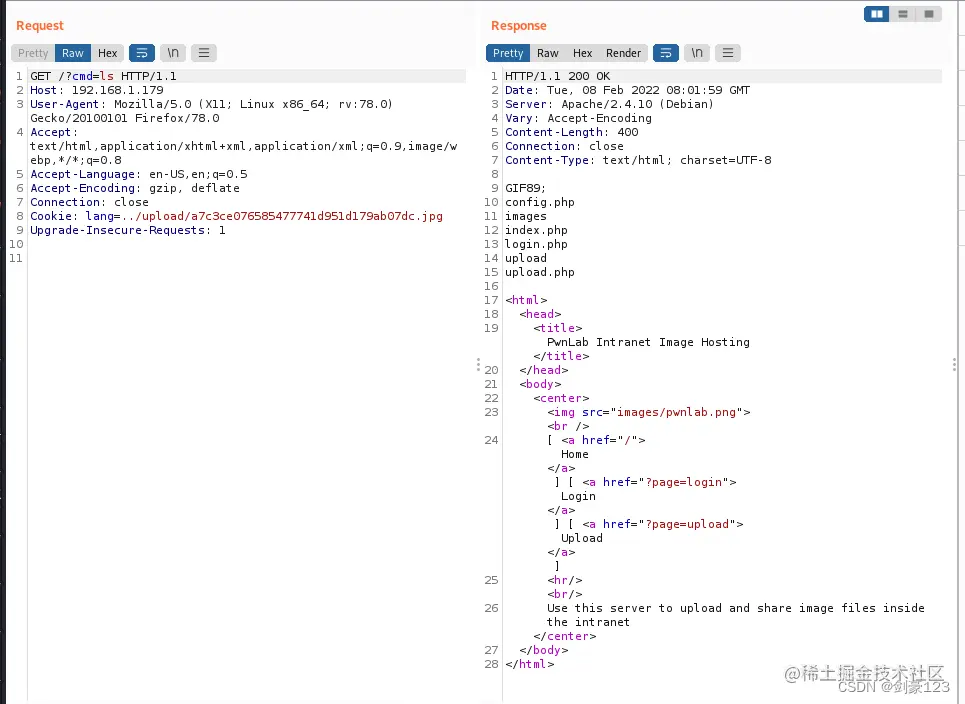
Task: Click the Cookie lang upload path value
Action: pyautogui.click(x=281, y=216)
